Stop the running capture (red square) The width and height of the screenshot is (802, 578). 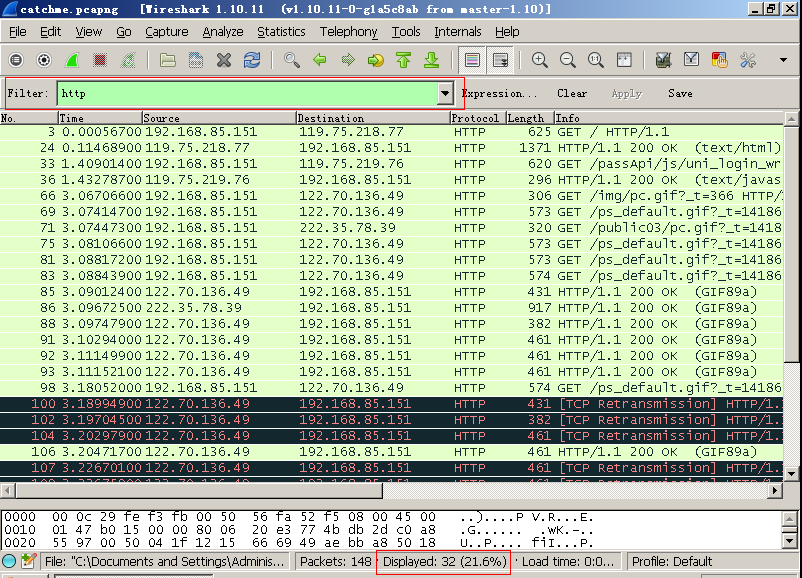100,60
